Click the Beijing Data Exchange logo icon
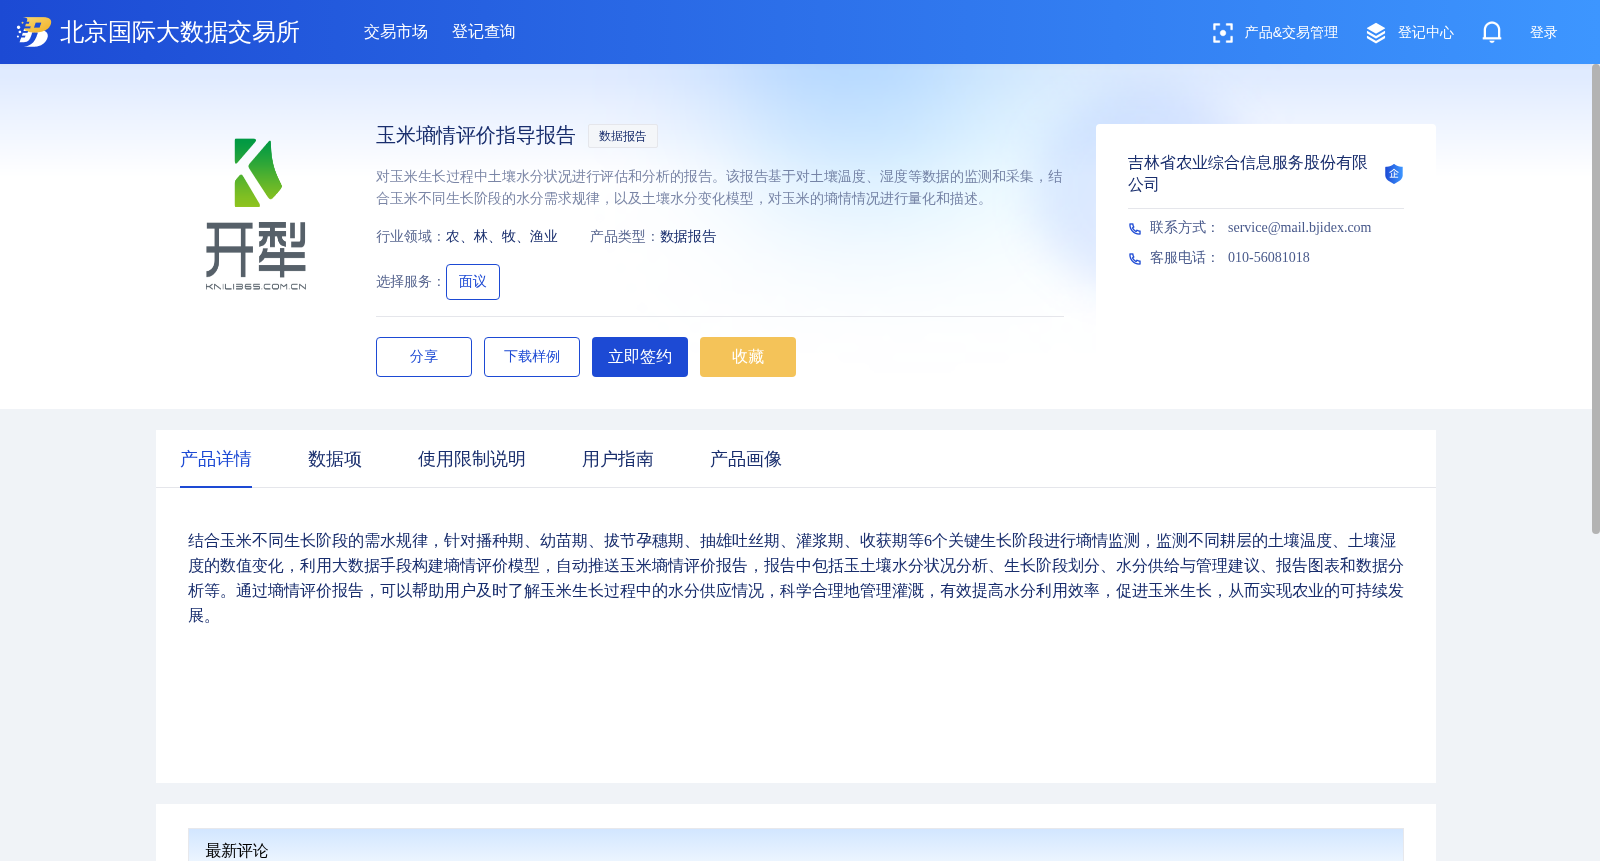This screenshot has height=861, width=1600. 33,32
